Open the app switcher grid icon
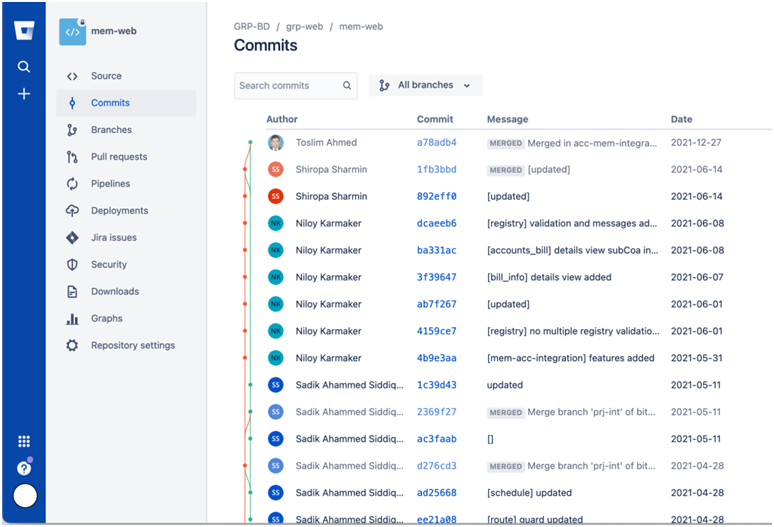The image size is (774, 527). (x=24, y=441)
